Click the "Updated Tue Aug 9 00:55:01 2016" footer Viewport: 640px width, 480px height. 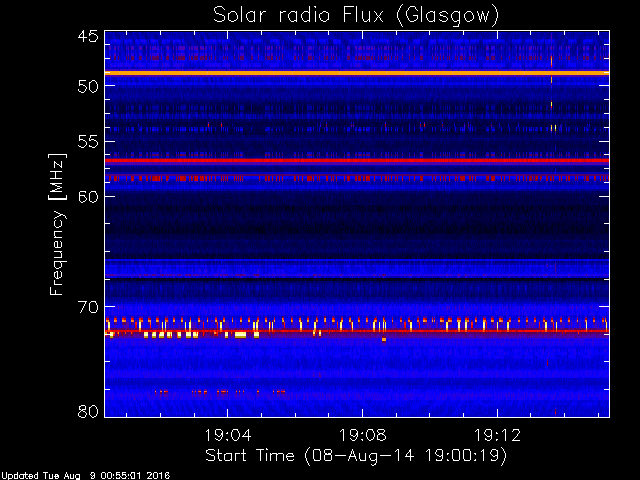(85, 476)
